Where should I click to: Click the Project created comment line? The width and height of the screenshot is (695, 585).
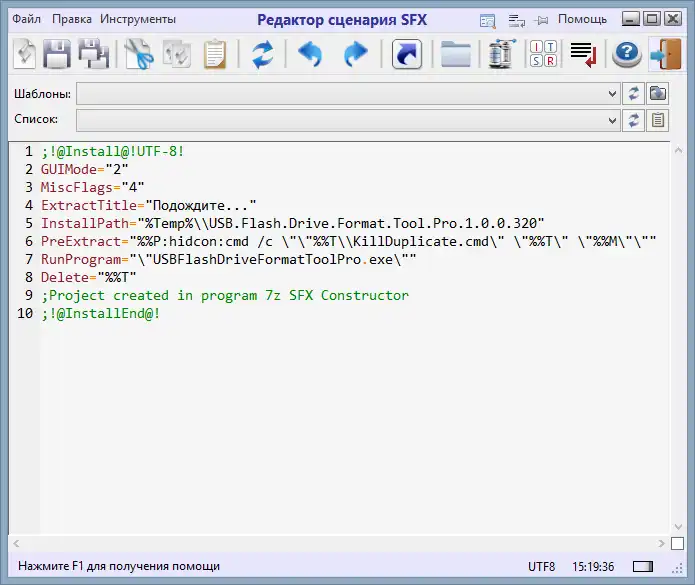(225, 295)
